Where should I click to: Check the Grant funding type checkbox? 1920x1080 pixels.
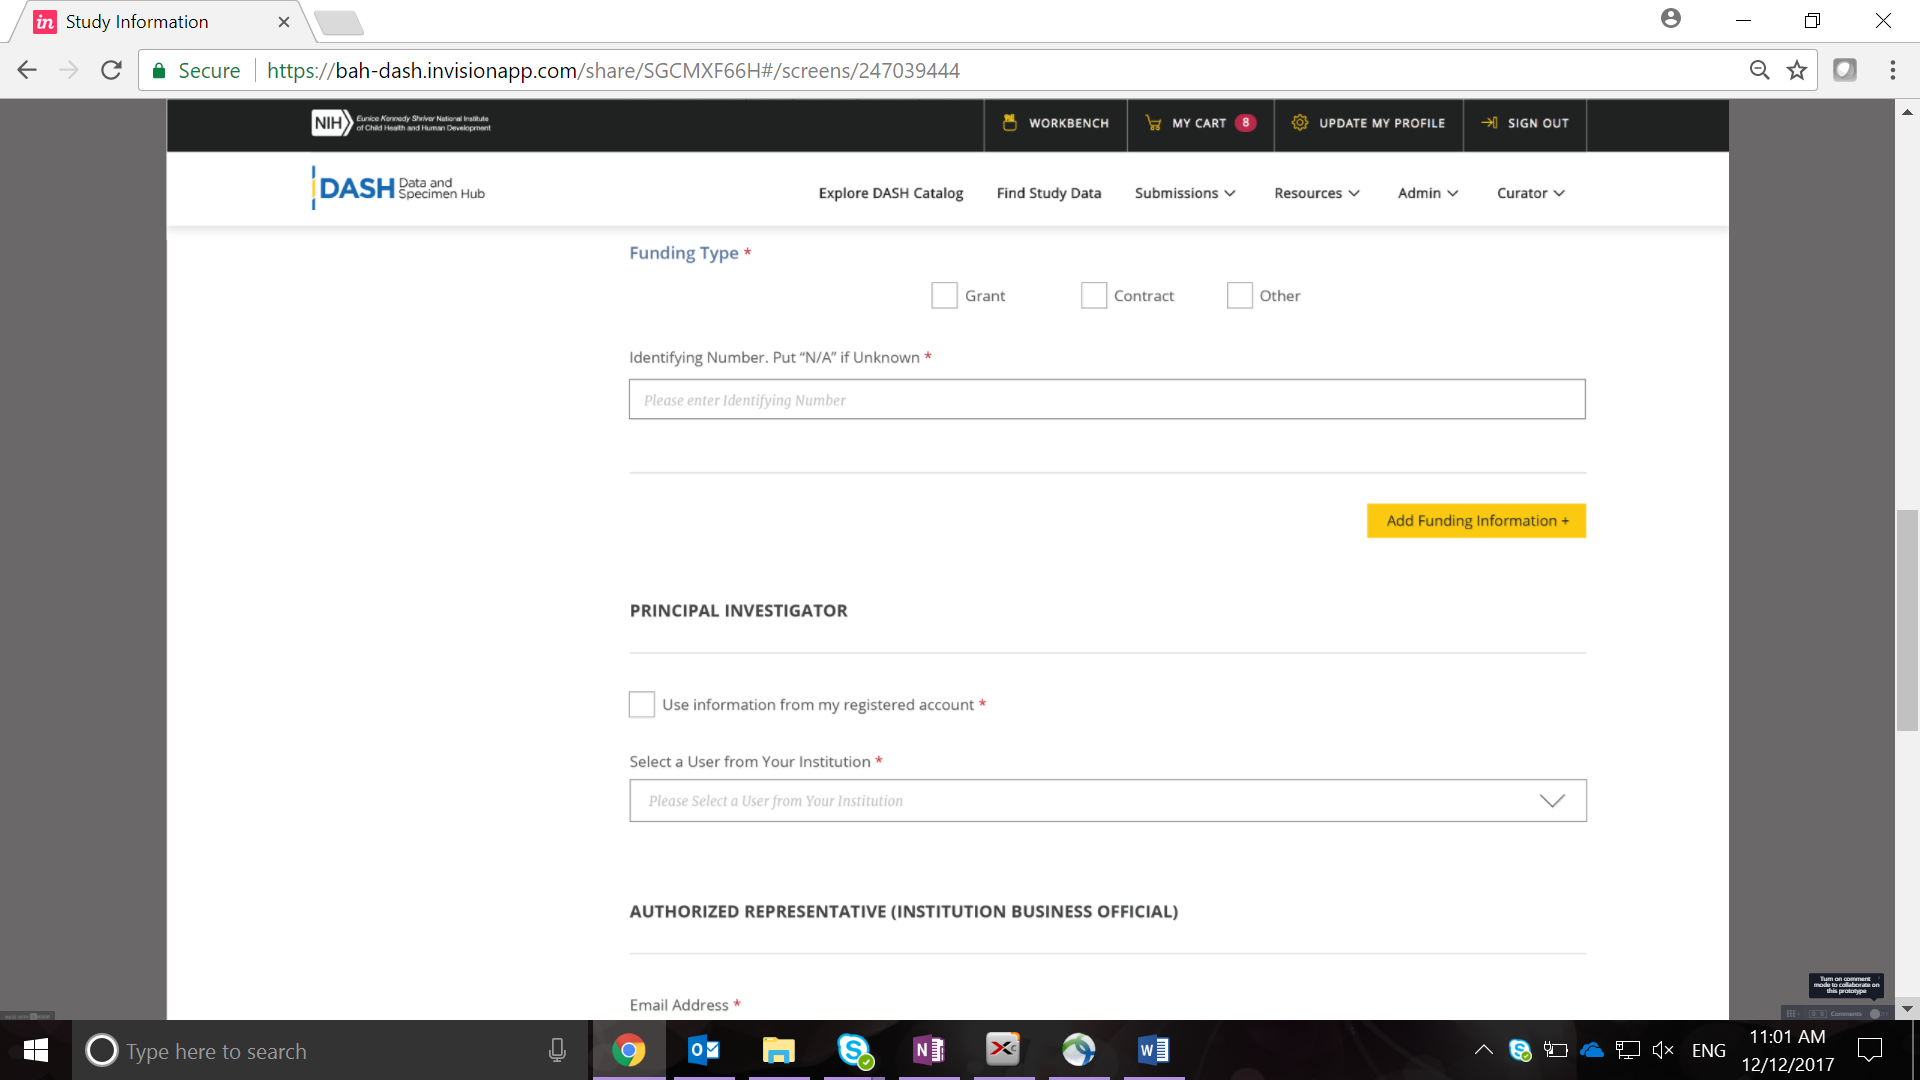coord(944,296)
